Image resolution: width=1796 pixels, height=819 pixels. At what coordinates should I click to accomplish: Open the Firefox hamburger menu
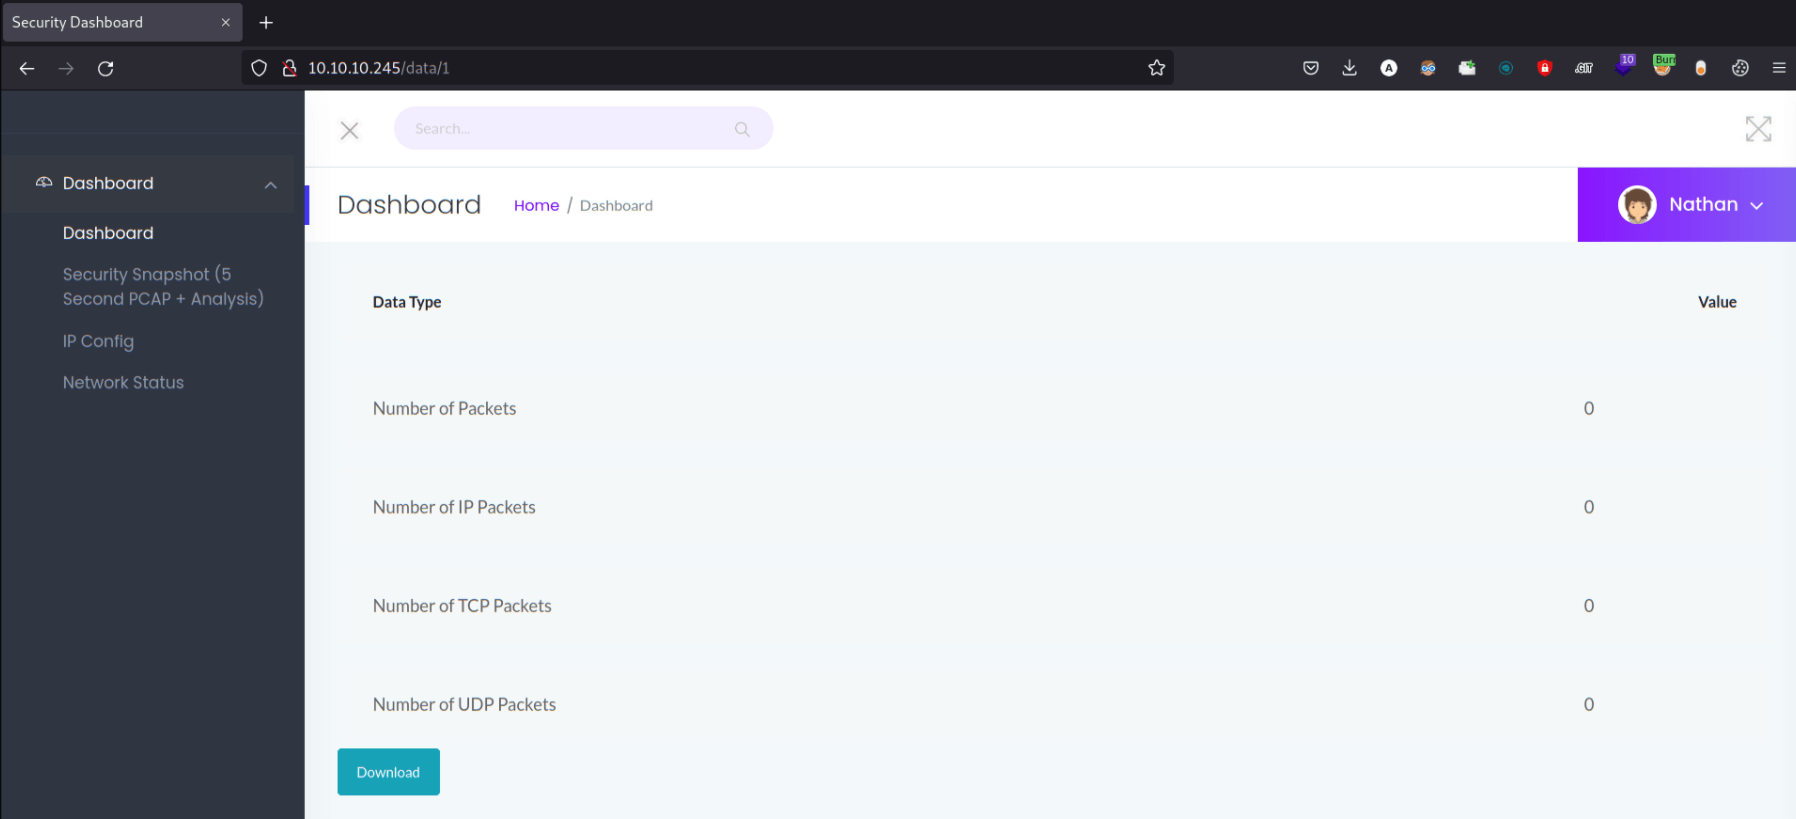click(1778, 68)
